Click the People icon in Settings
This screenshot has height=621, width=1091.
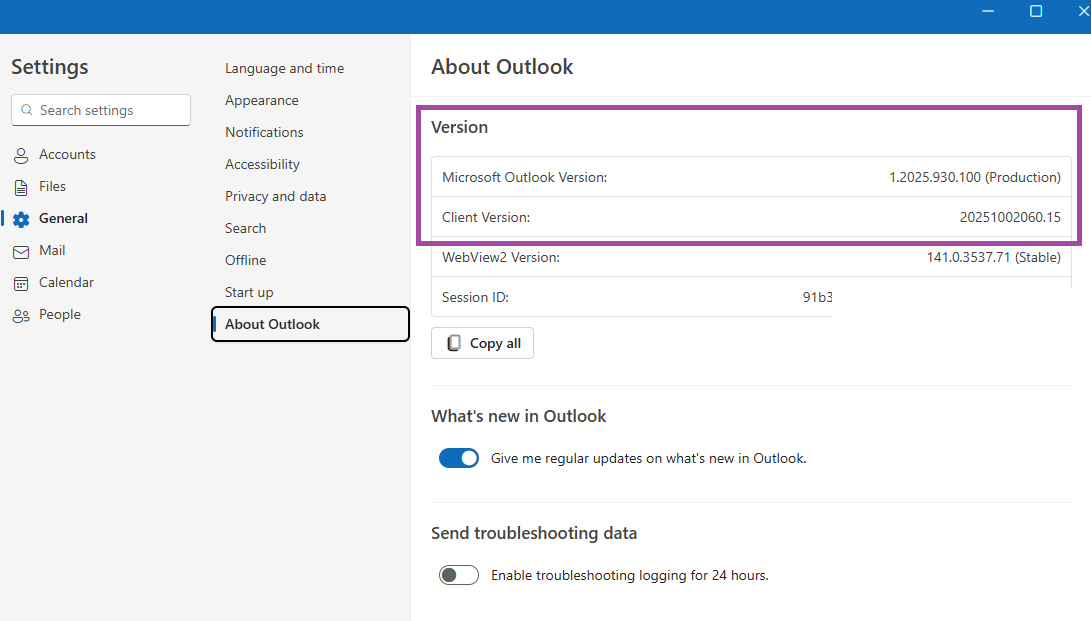click(x=21, y=315)
